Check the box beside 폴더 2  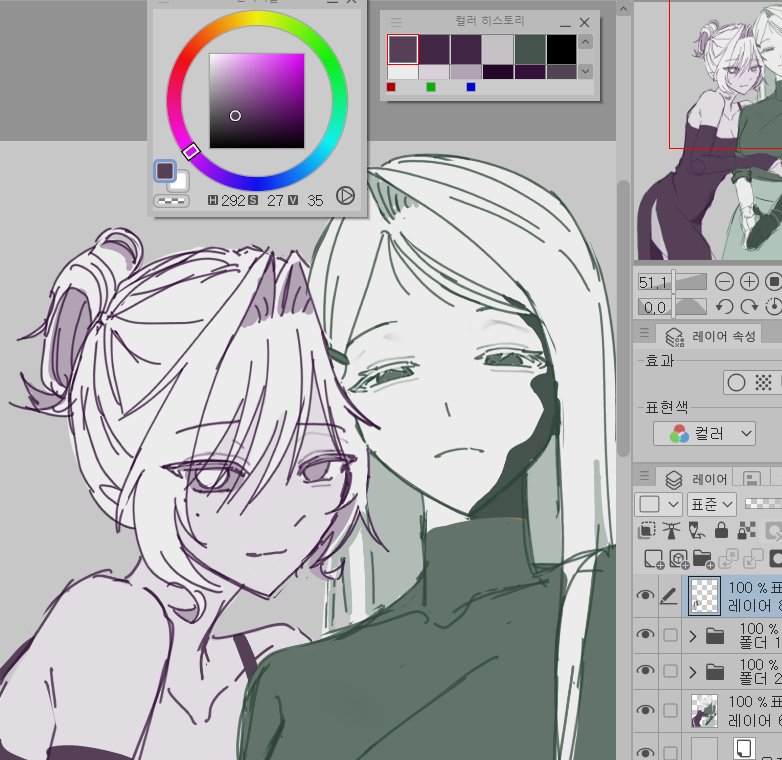click(x=670, y=671)
